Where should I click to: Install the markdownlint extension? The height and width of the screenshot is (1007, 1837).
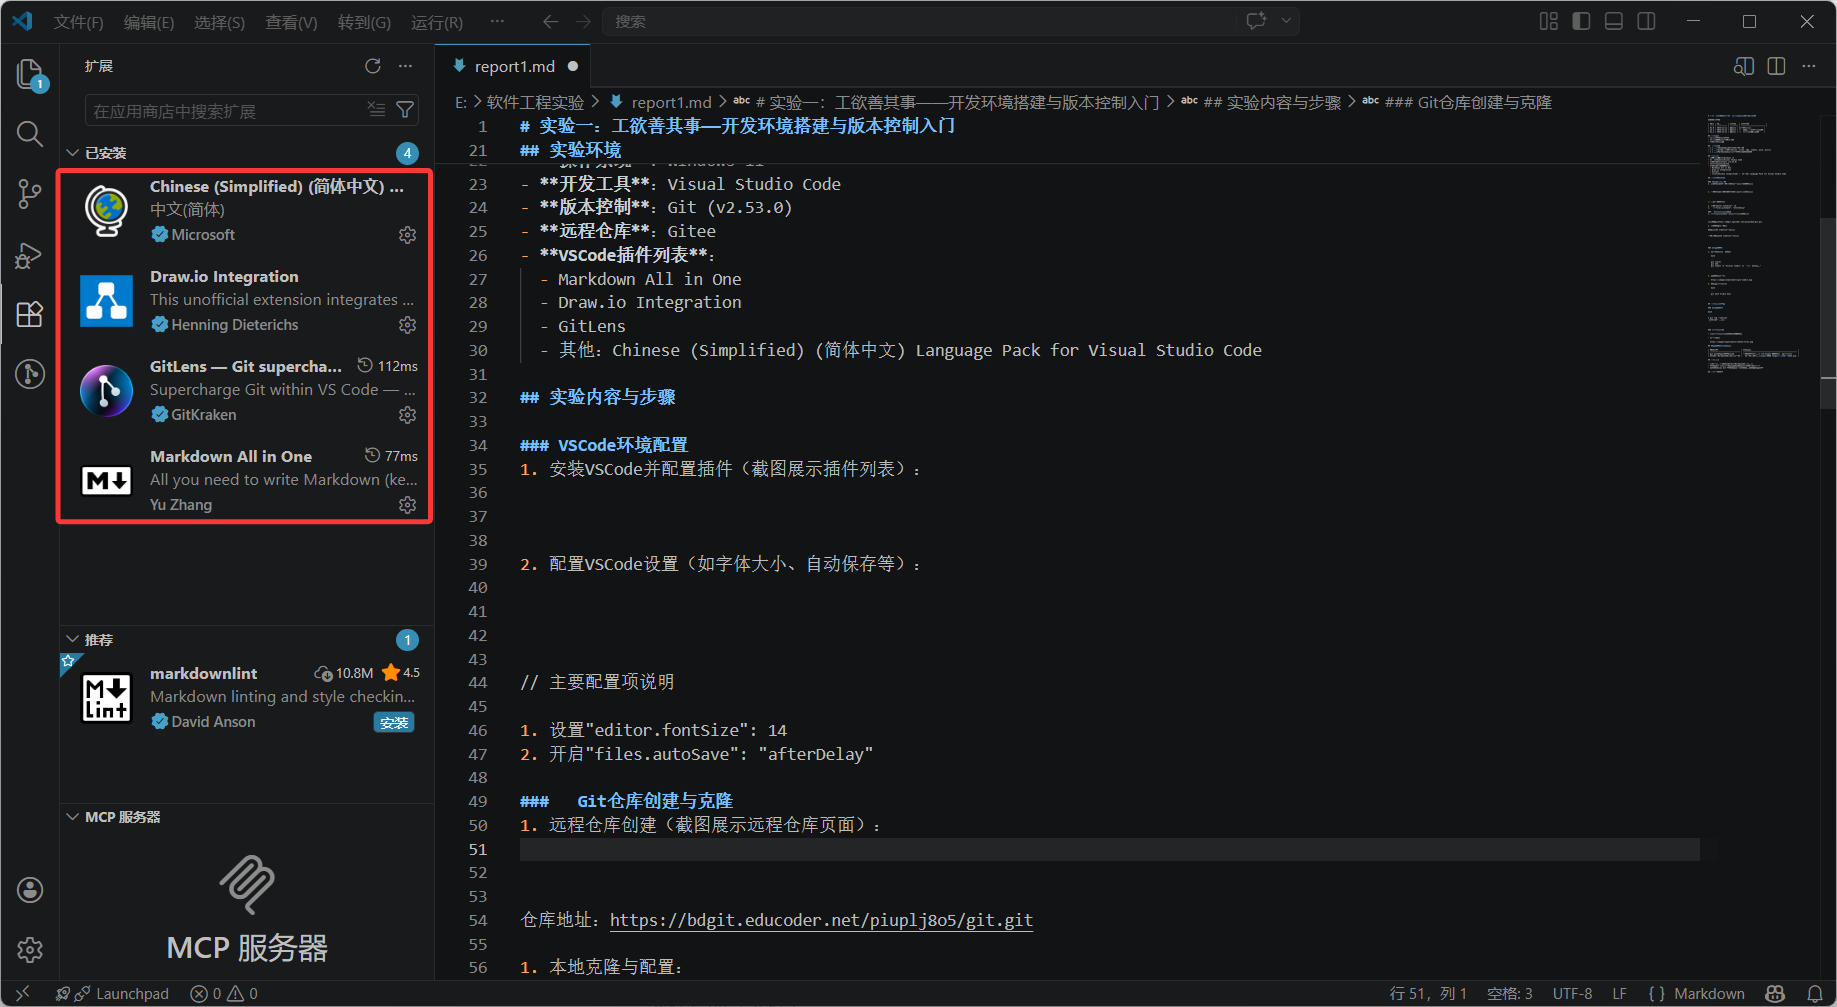394,722
